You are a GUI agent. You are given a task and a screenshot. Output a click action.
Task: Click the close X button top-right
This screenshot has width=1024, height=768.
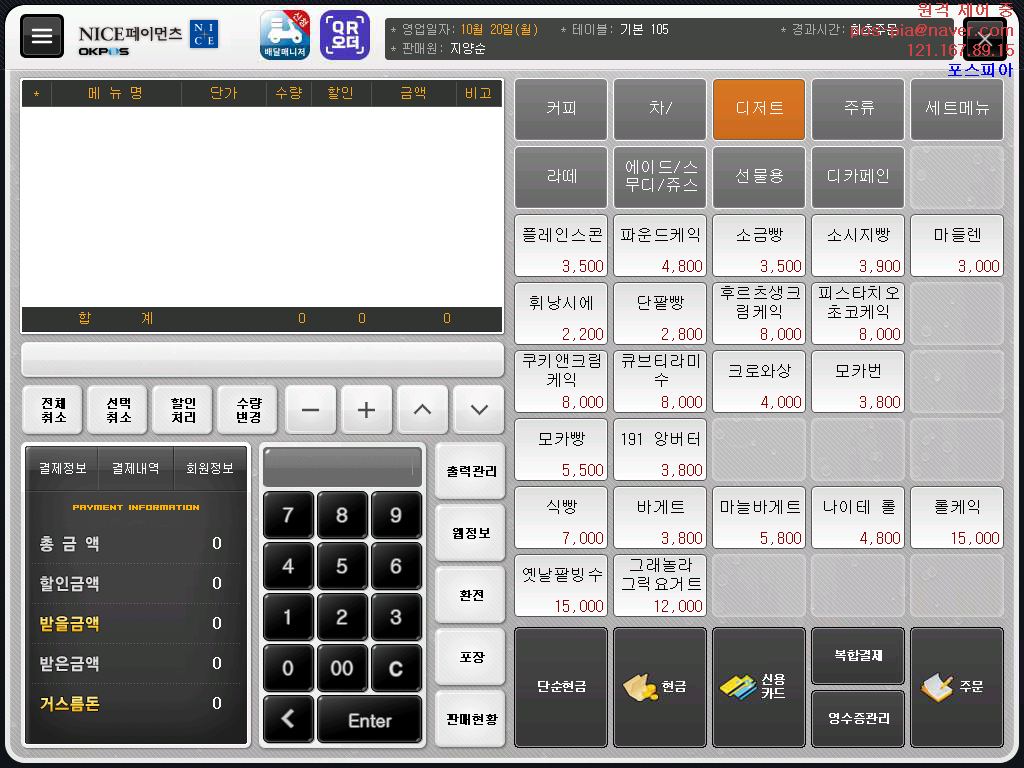click(x=984, y=38)
